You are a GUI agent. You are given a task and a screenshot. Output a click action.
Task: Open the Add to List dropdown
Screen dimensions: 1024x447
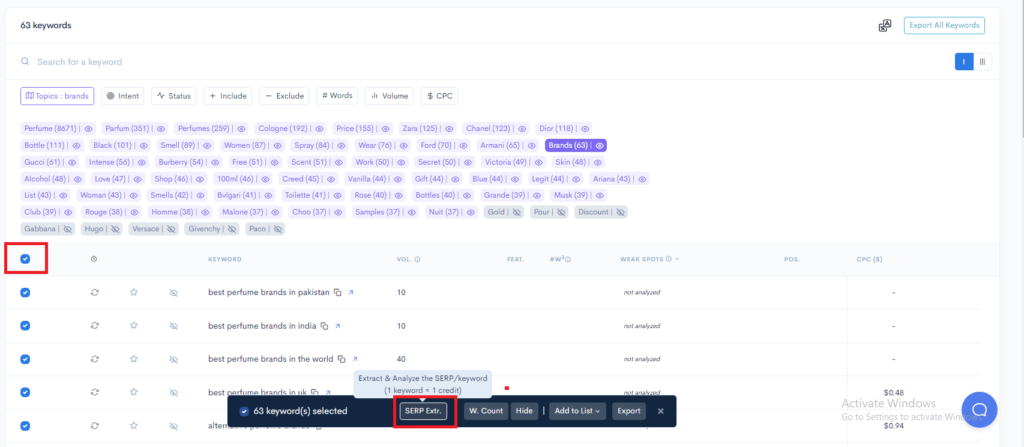[x=577, y=411]
